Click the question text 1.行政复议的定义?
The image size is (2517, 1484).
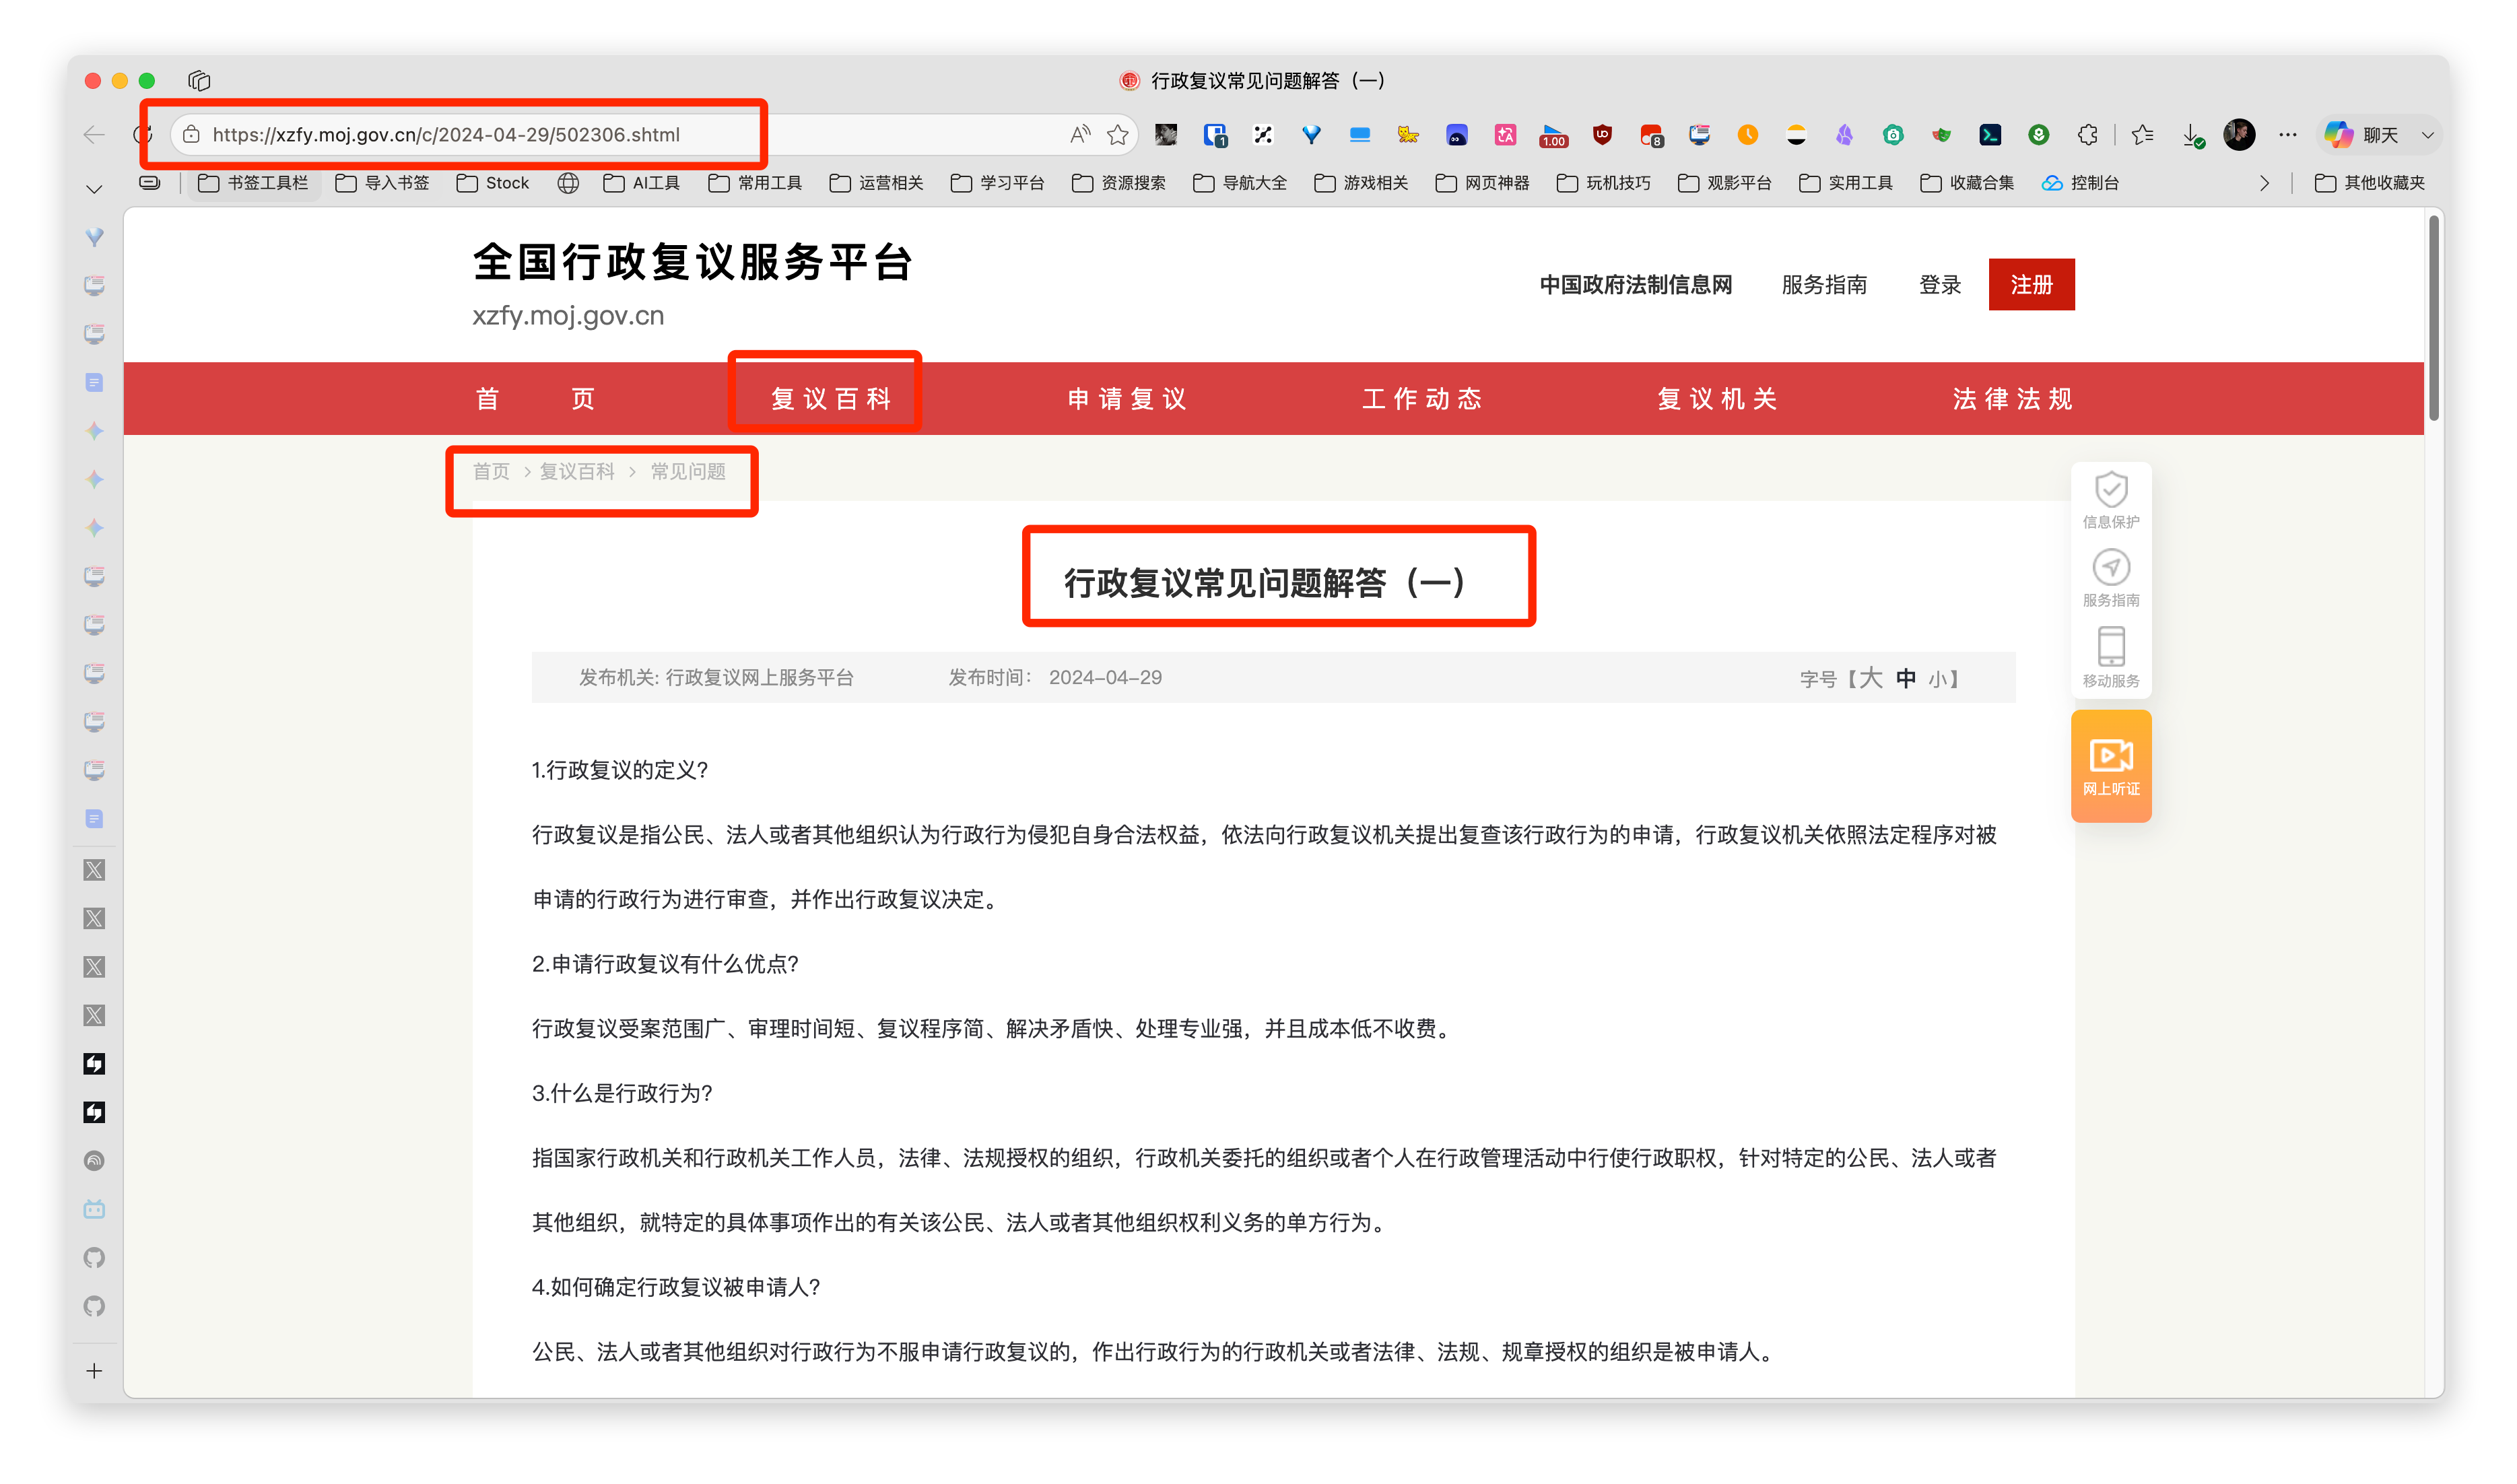pyautogui.click(x=620, y=770)
